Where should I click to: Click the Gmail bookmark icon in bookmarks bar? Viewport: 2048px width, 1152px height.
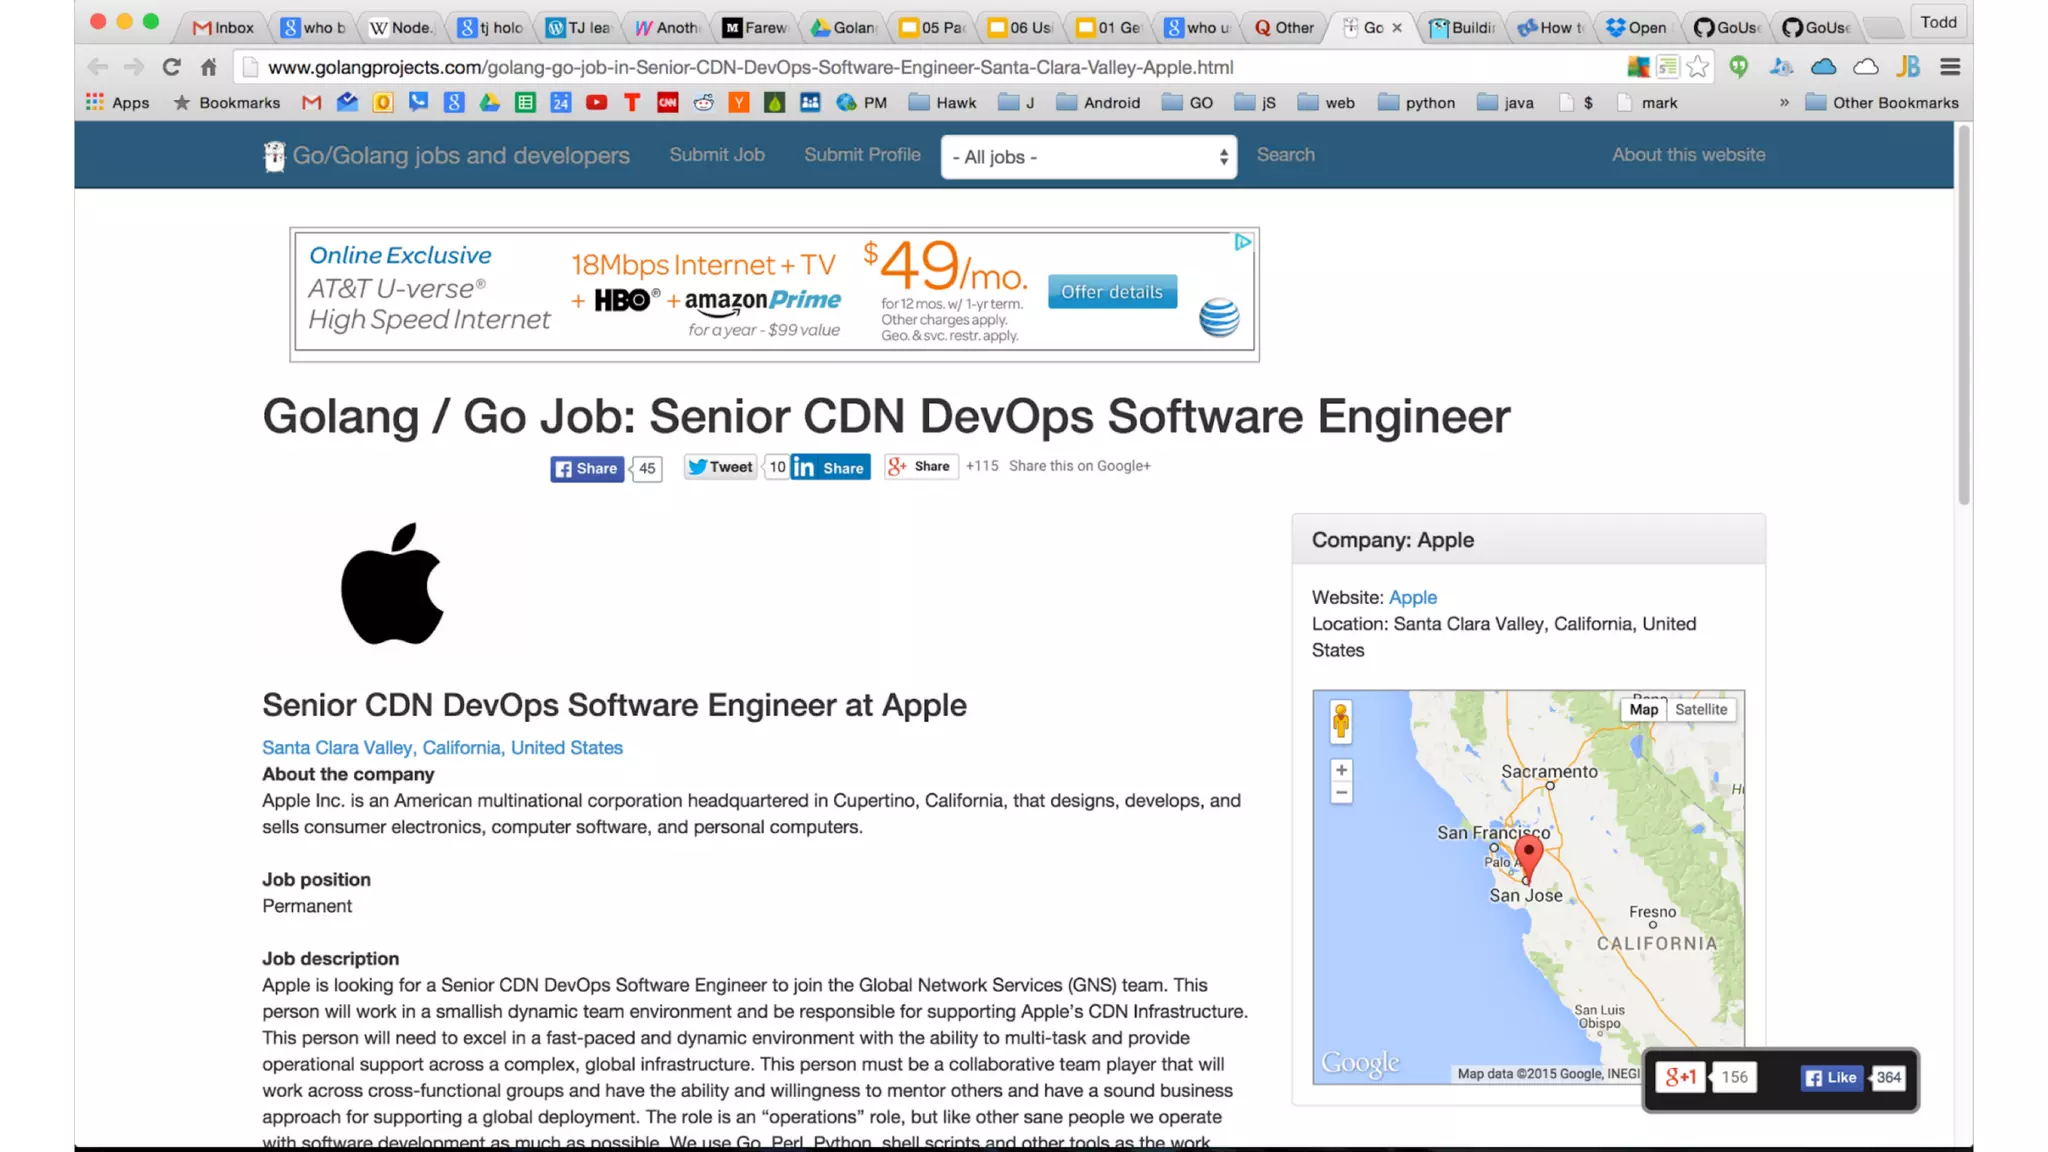pyautogui.click(x=311, y=103)
